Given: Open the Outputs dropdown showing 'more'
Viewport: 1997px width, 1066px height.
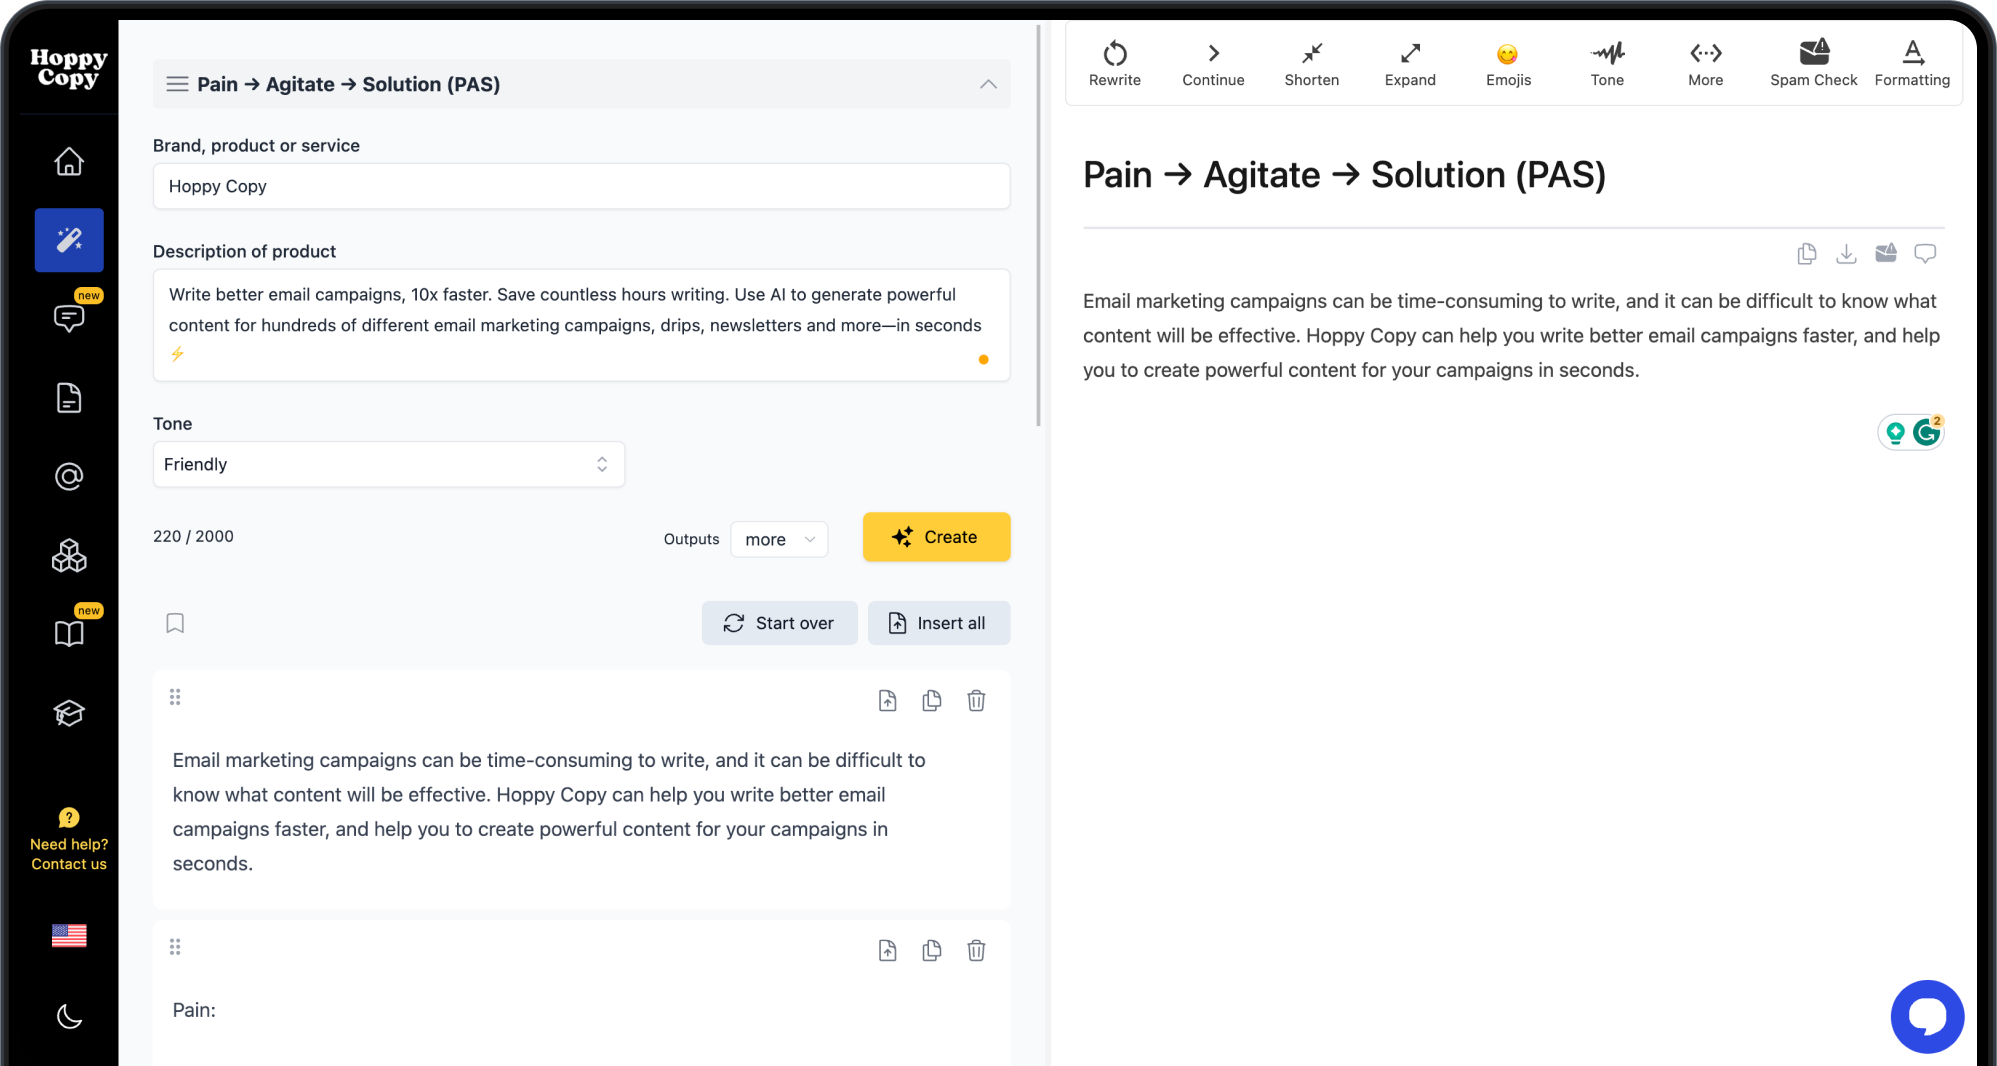Looking at the screenshot, I should pos(778,539).
